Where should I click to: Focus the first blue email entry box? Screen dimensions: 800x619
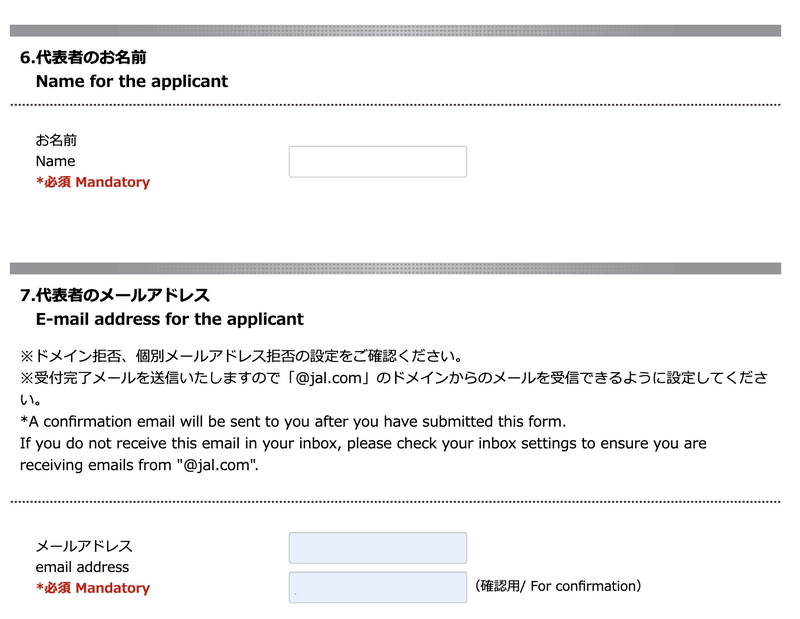[x=377, y=548]
